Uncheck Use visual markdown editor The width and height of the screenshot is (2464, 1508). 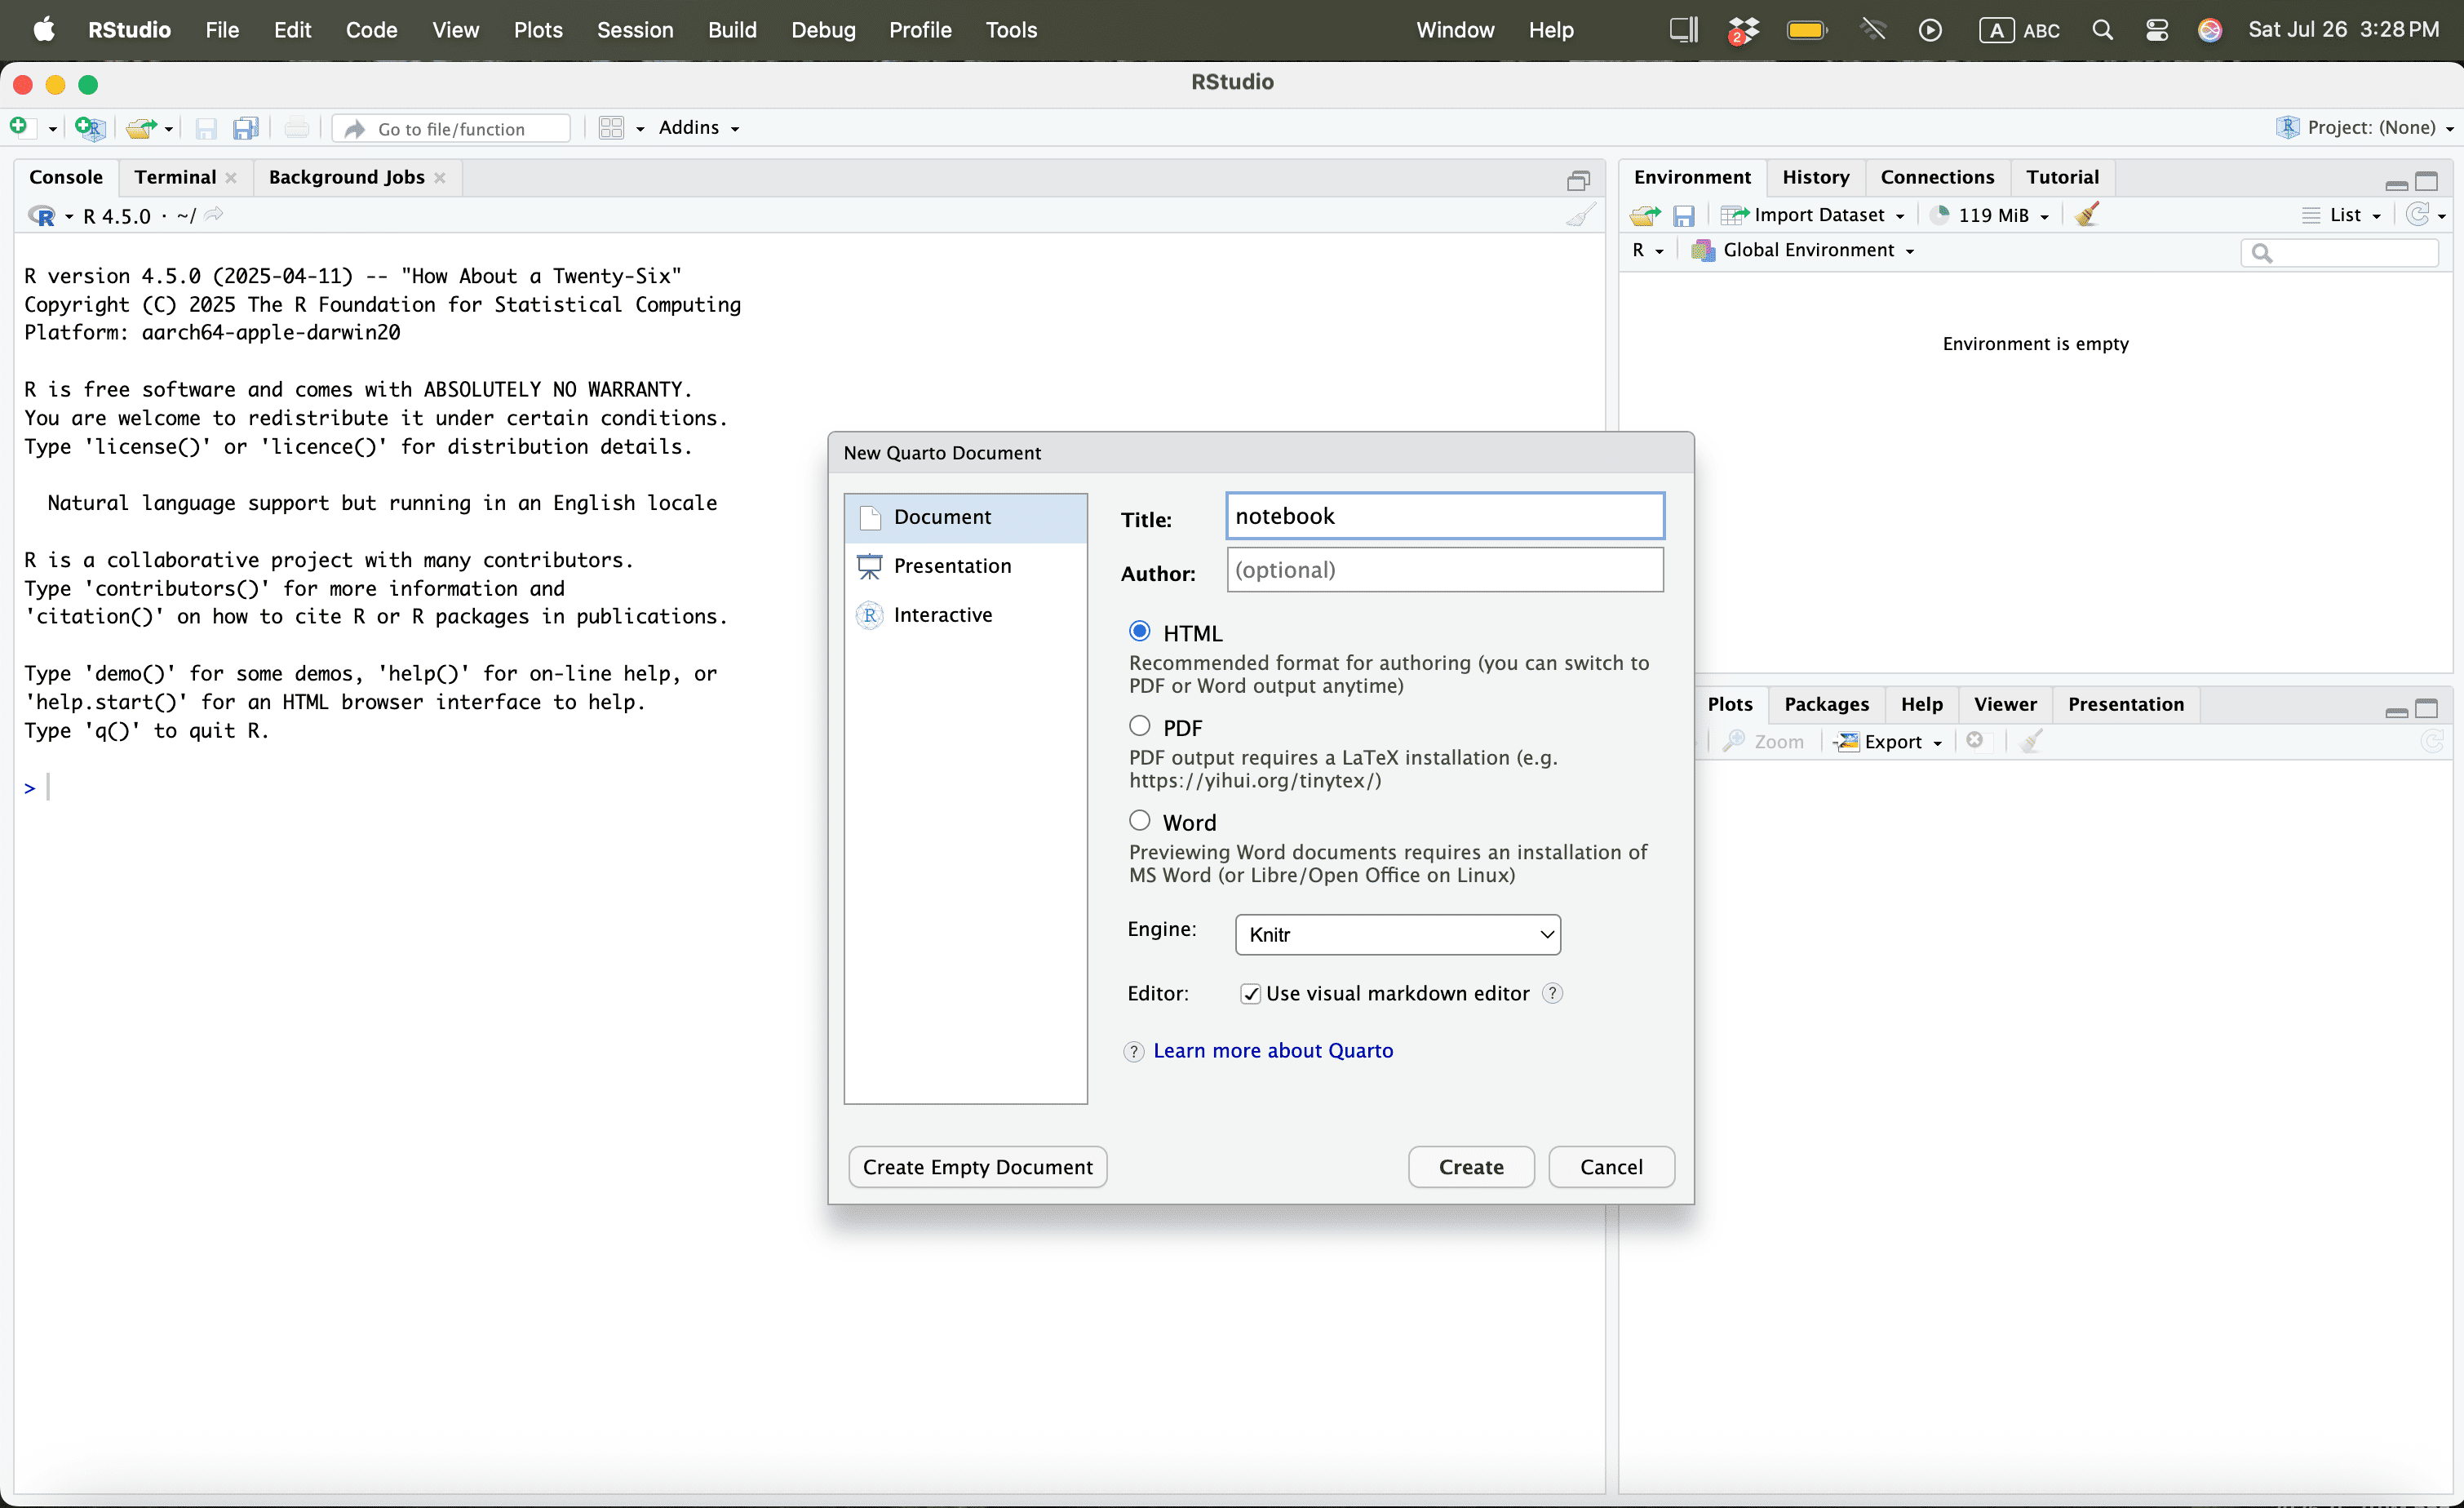1250,993
